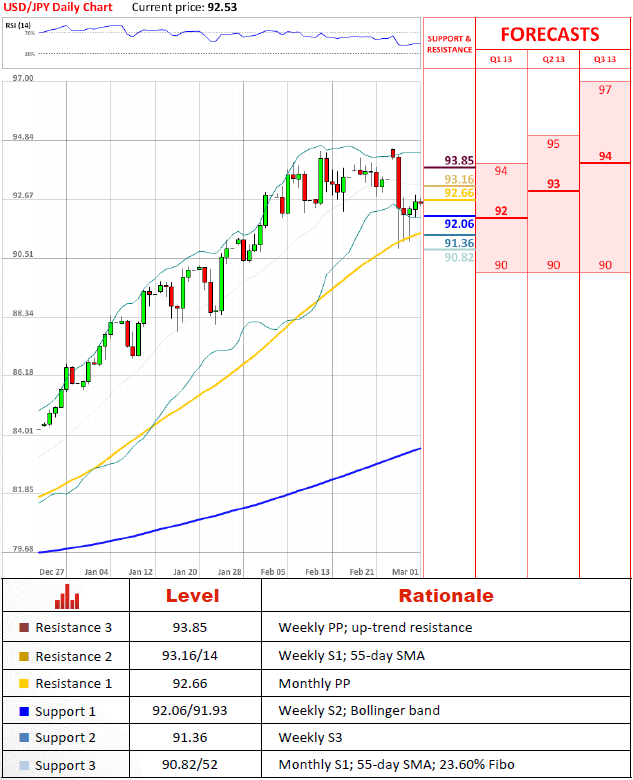Screen dimensions: 633x780
Task: Click the Support 2 row label
Action: pyautogui.click(x=65, y=738)
